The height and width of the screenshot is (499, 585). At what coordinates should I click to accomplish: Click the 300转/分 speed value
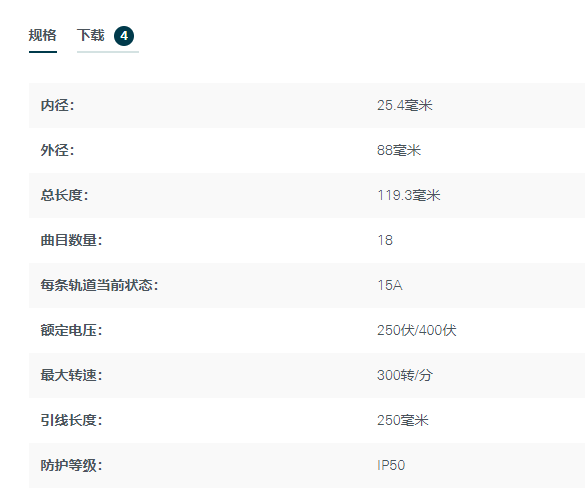pos(405,375)
